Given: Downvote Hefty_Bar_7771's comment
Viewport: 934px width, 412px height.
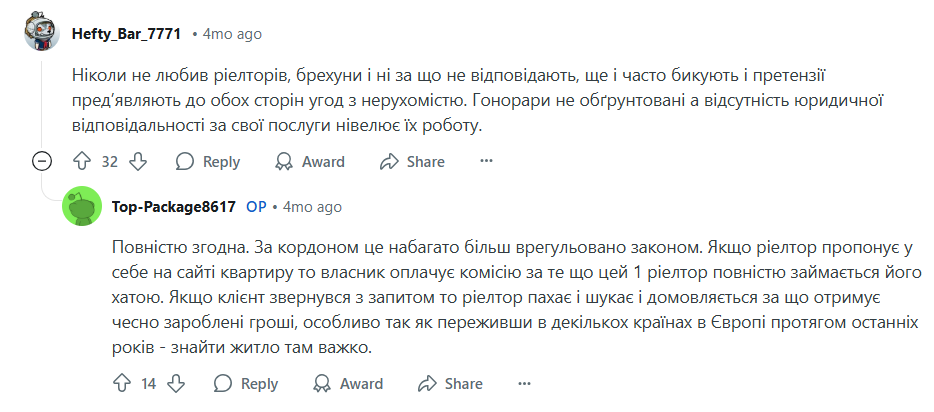Looking at the screenshot, I should pos(139,162).
